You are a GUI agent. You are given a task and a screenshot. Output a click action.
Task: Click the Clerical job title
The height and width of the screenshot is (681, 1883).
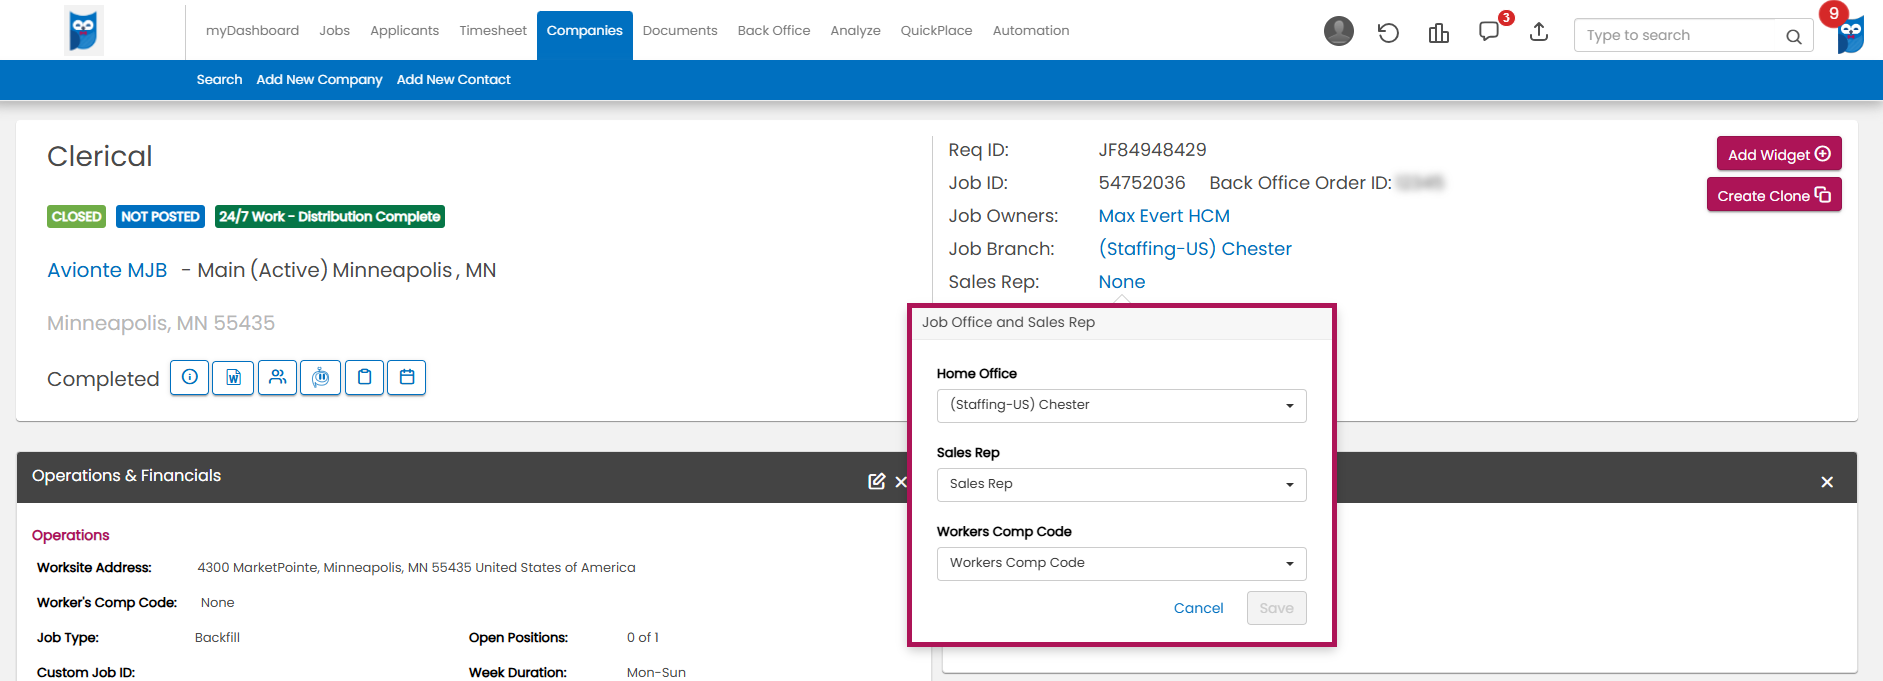click(100, 156)
